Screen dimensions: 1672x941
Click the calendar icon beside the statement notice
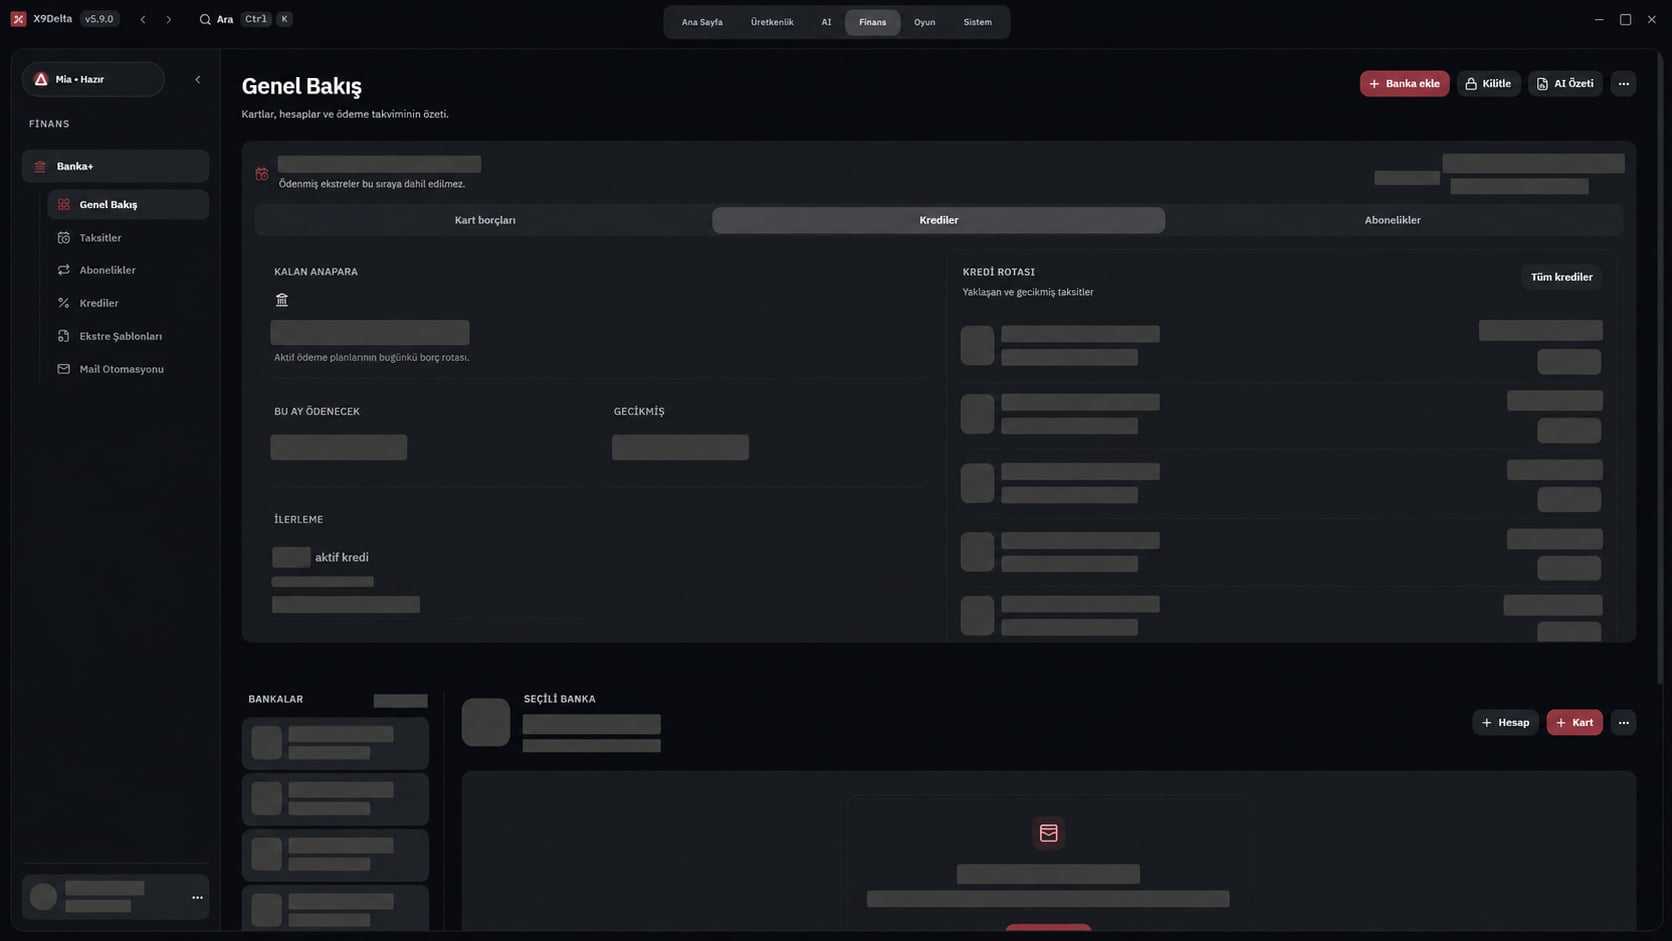point(262,174)
